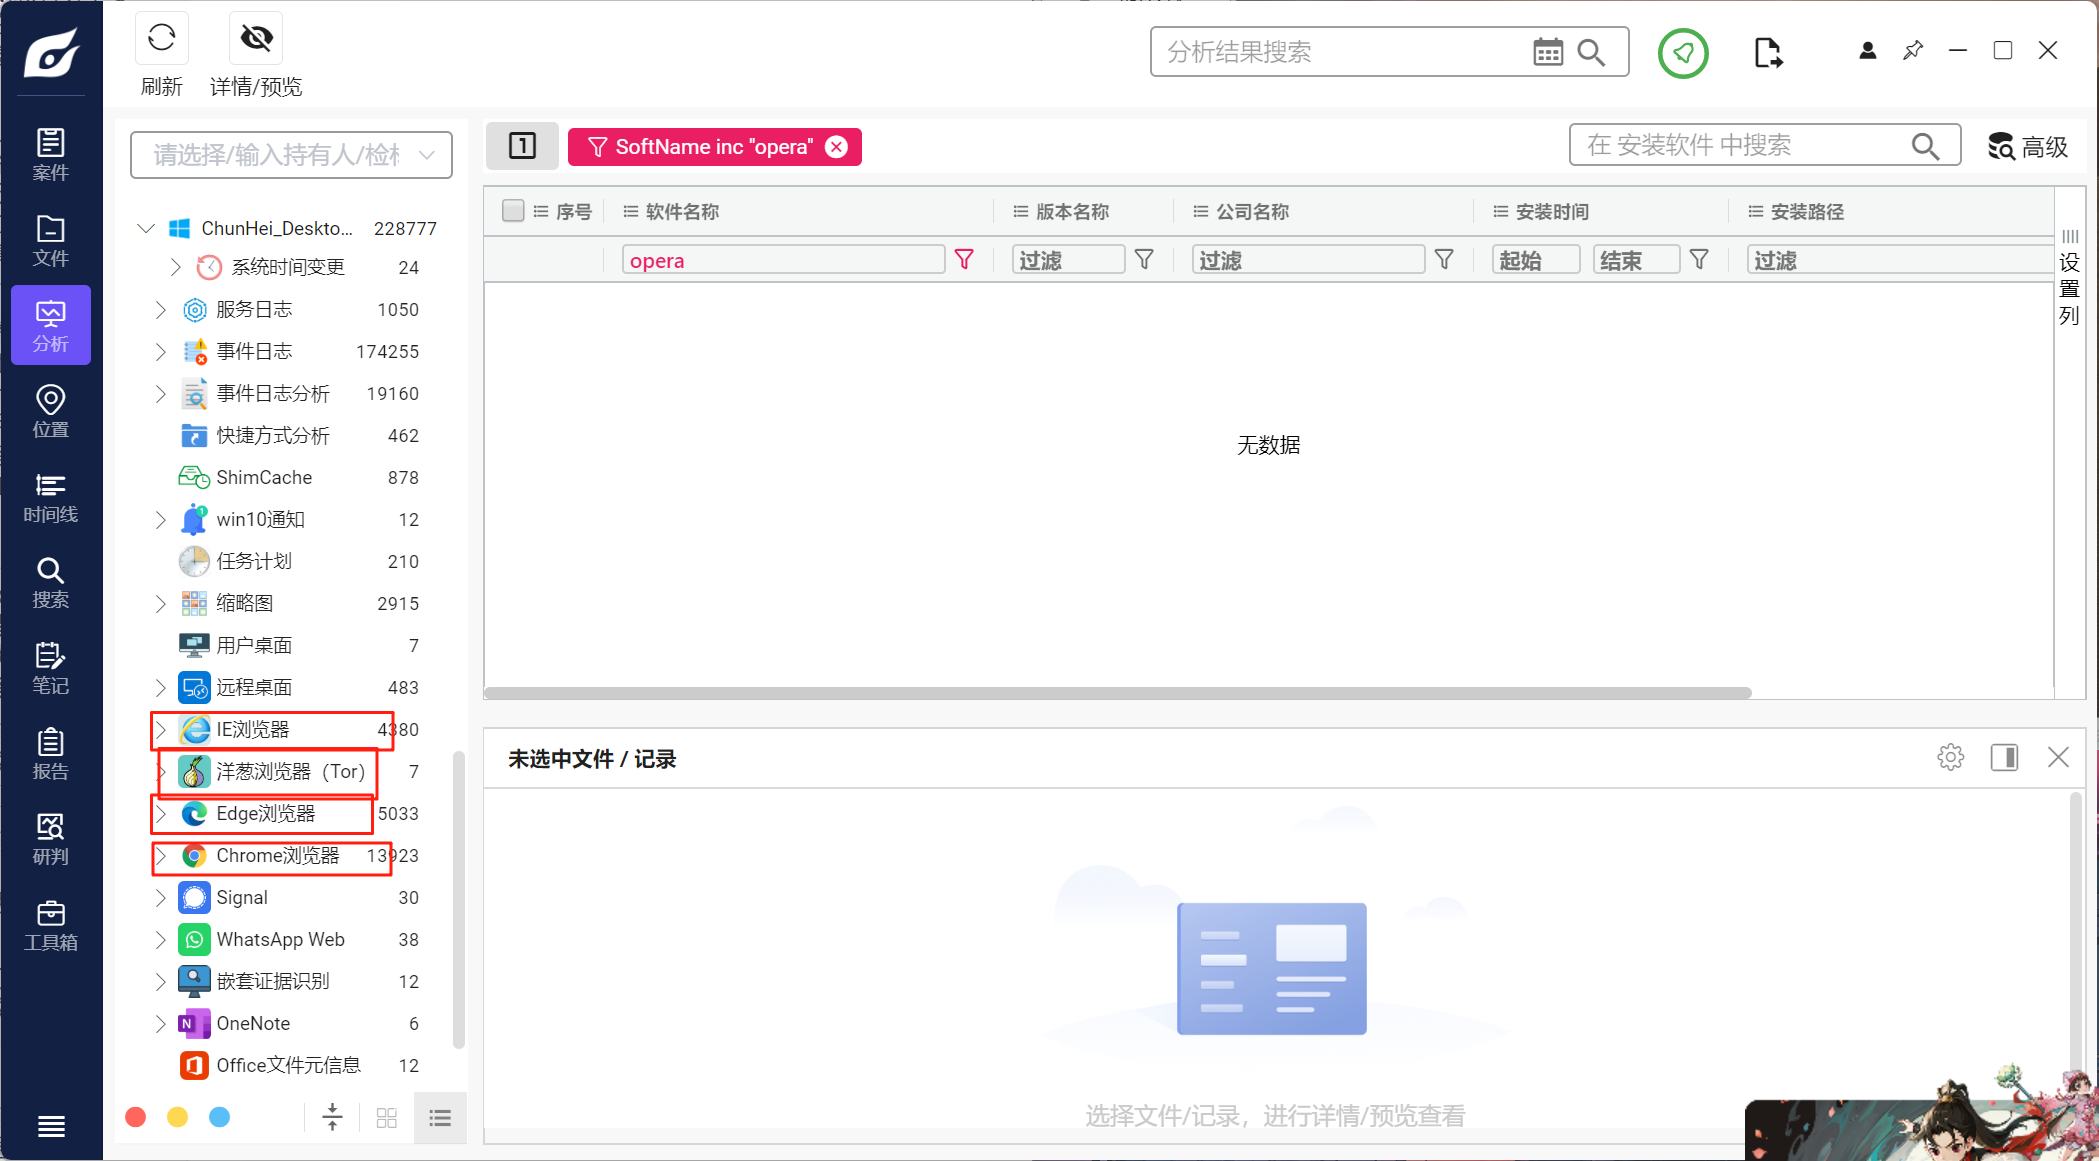The width and height of the screenshot is (2099, 1161).
Task: Toggle the details/preview (详情/预览) eye icon
Action: [x=256, y=39]
